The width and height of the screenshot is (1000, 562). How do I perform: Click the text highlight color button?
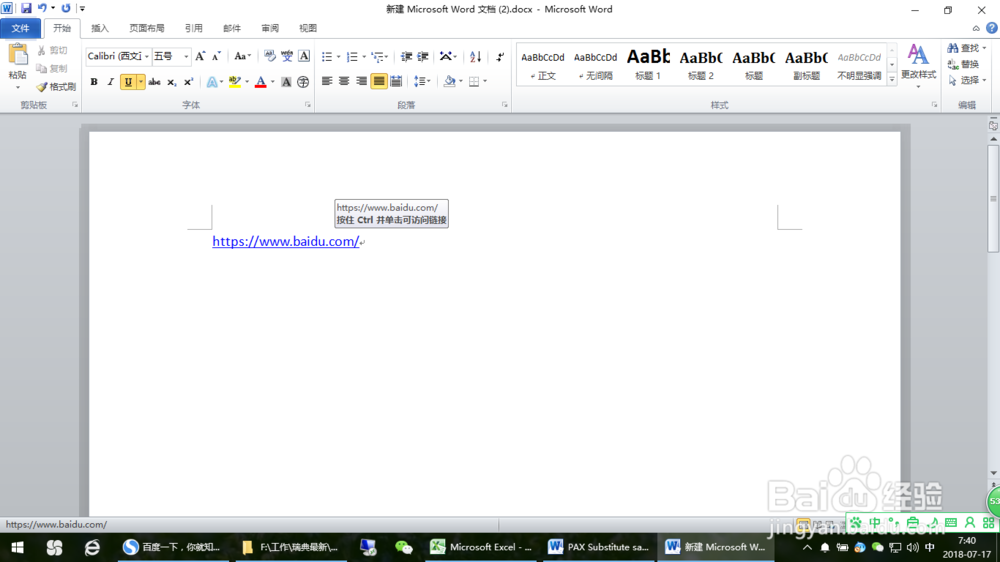[x=235, y=82]
